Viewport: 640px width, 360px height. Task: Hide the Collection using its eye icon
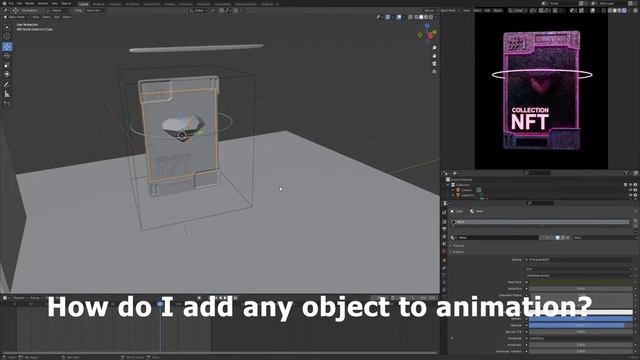pos(631,185)
